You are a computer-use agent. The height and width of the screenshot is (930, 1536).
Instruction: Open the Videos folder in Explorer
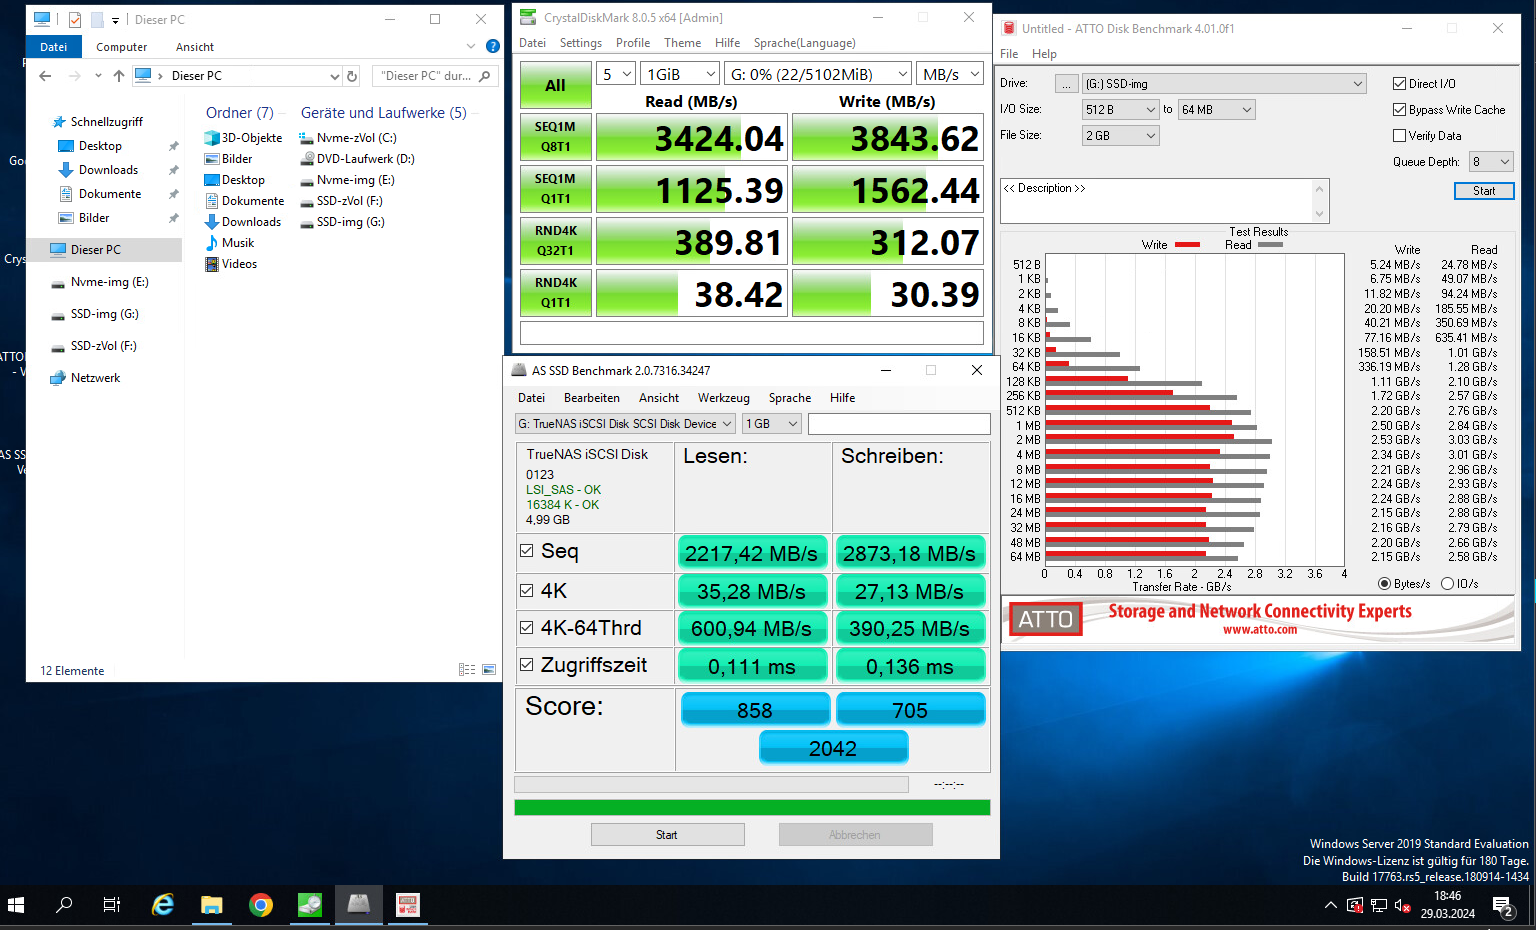click(x=231, y=264)
